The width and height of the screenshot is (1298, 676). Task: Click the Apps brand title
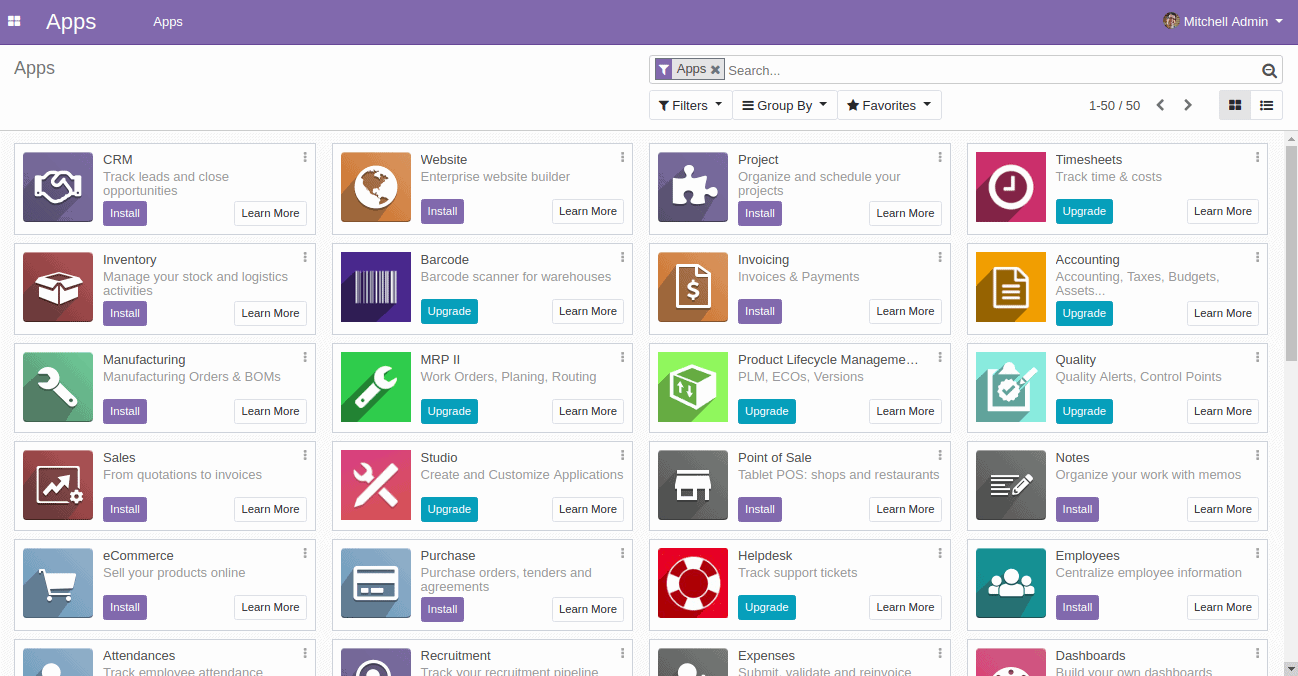[71, 21]
